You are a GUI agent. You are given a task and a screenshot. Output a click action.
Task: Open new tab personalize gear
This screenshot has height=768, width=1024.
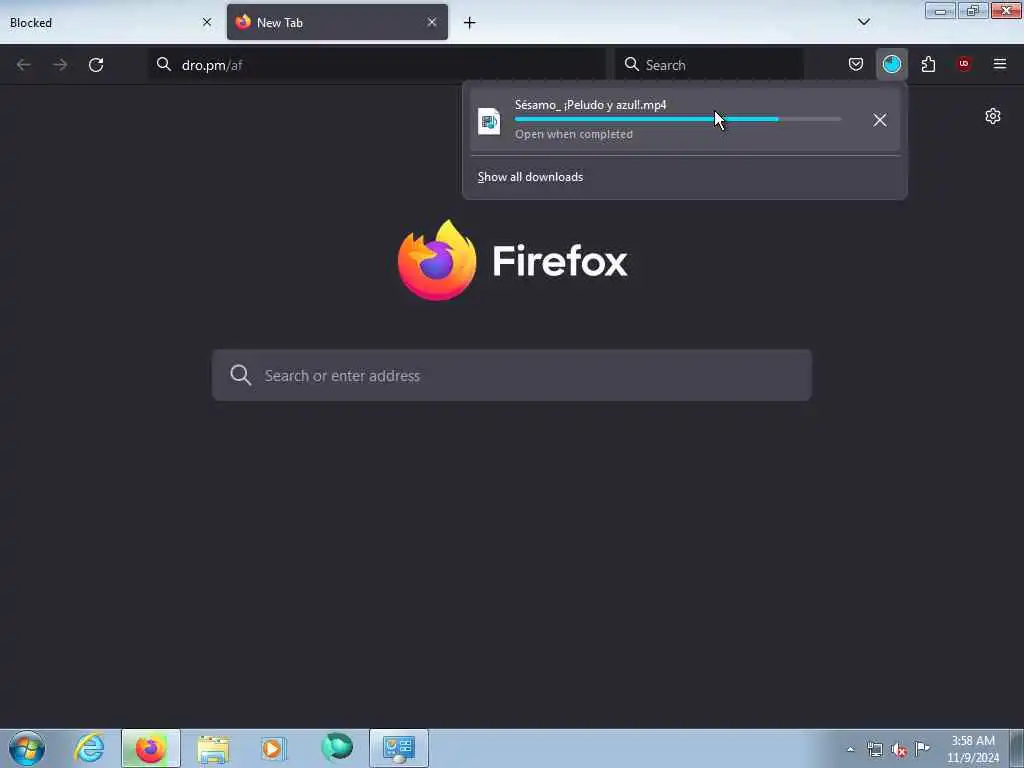coord(993,116)
